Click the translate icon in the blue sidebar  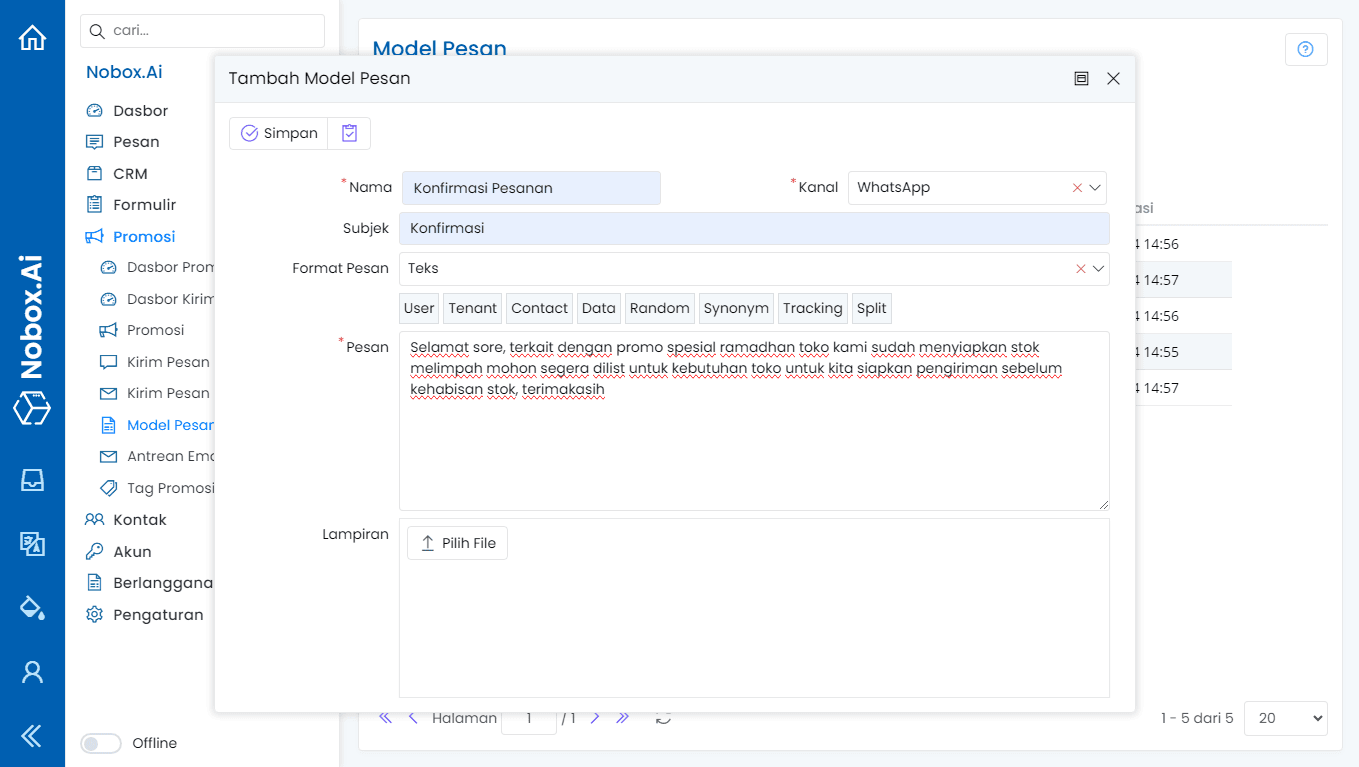[x=32, y=543]
